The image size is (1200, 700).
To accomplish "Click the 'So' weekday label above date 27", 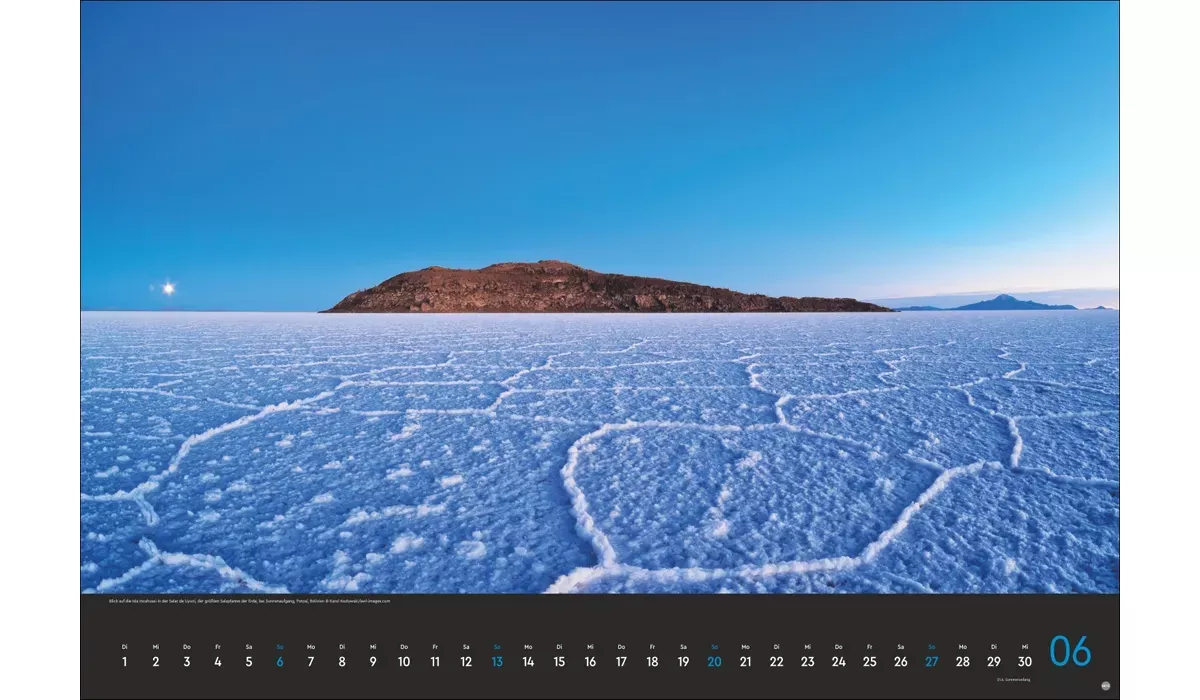I will (931, 647).
